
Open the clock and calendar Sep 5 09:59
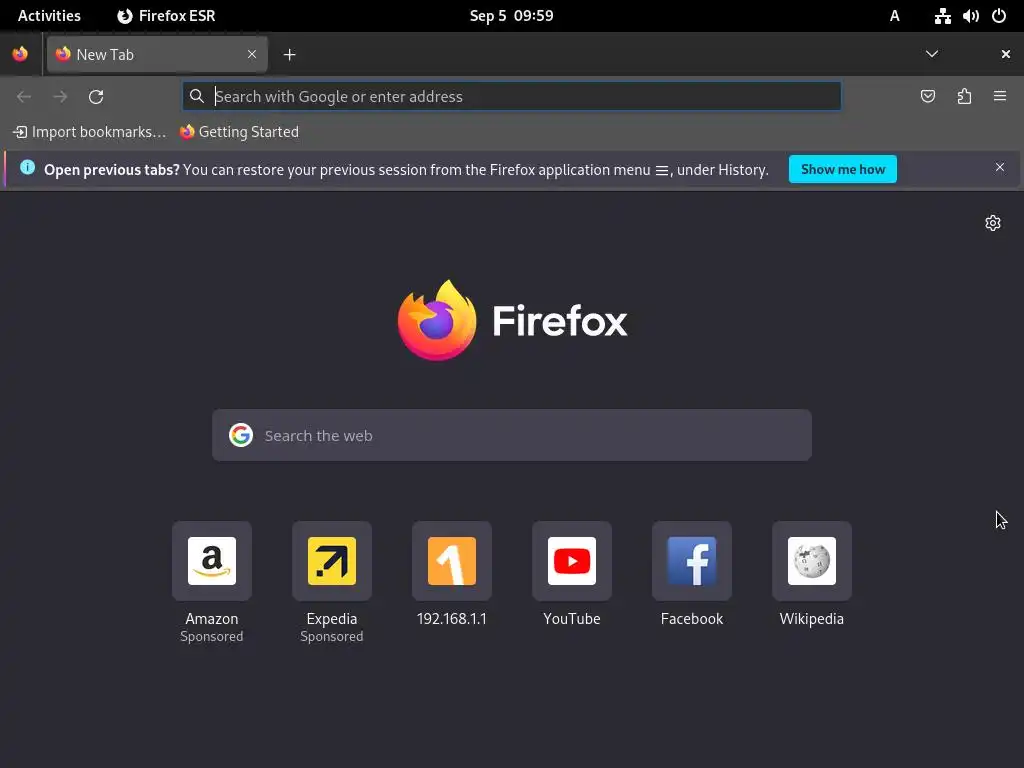511,16
